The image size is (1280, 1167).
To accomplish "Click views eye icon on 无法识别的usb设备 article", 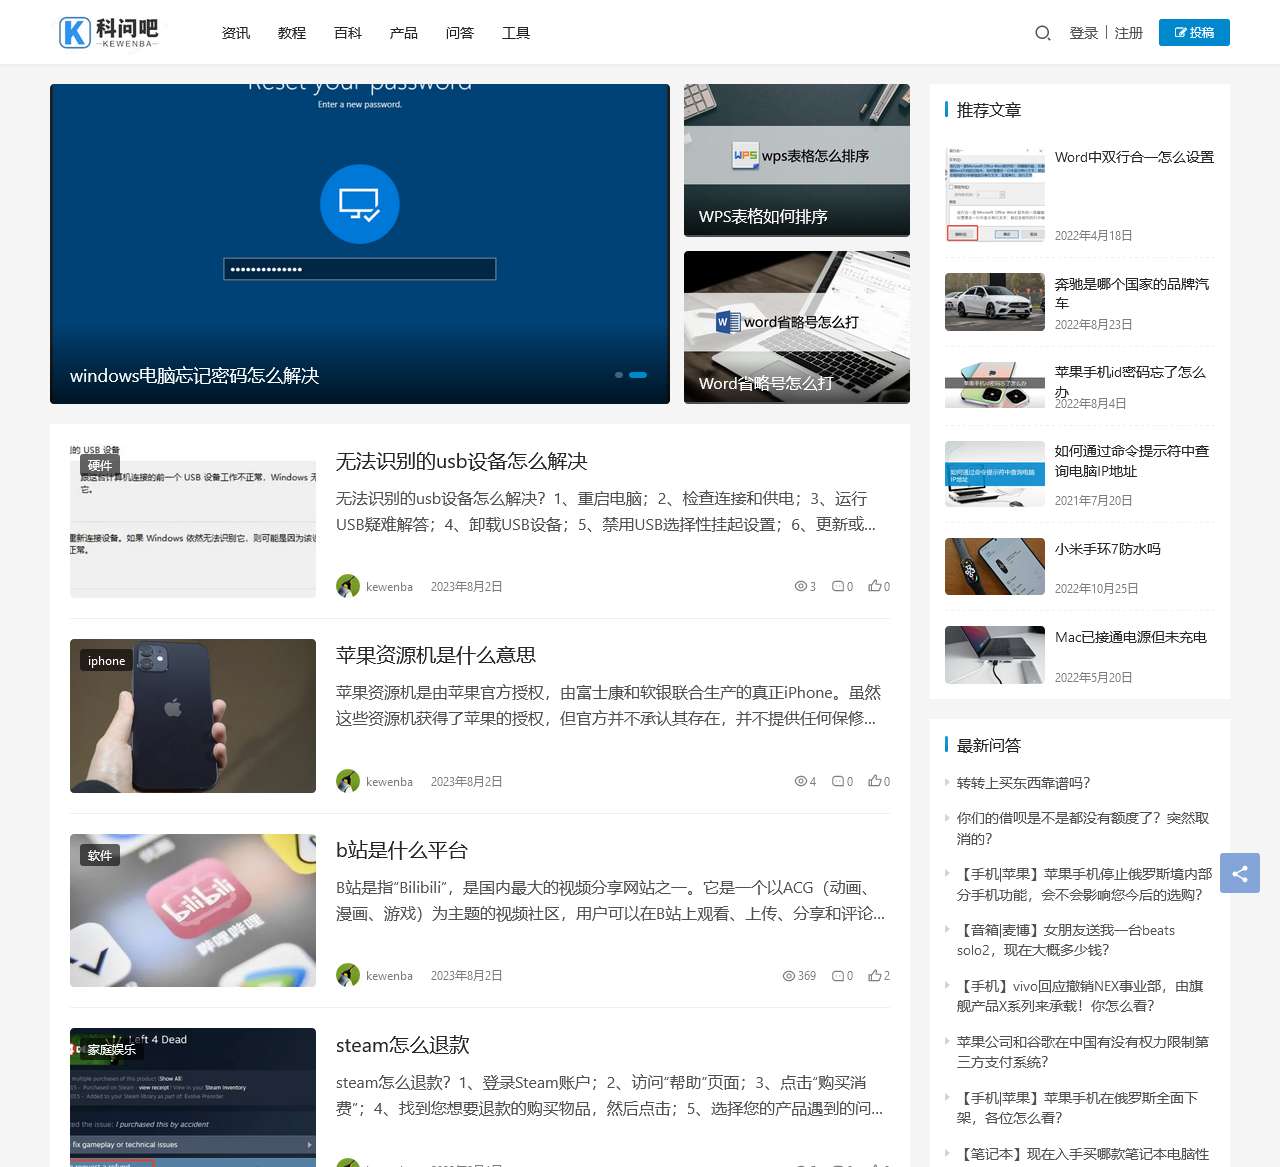I will pos(800,586).
